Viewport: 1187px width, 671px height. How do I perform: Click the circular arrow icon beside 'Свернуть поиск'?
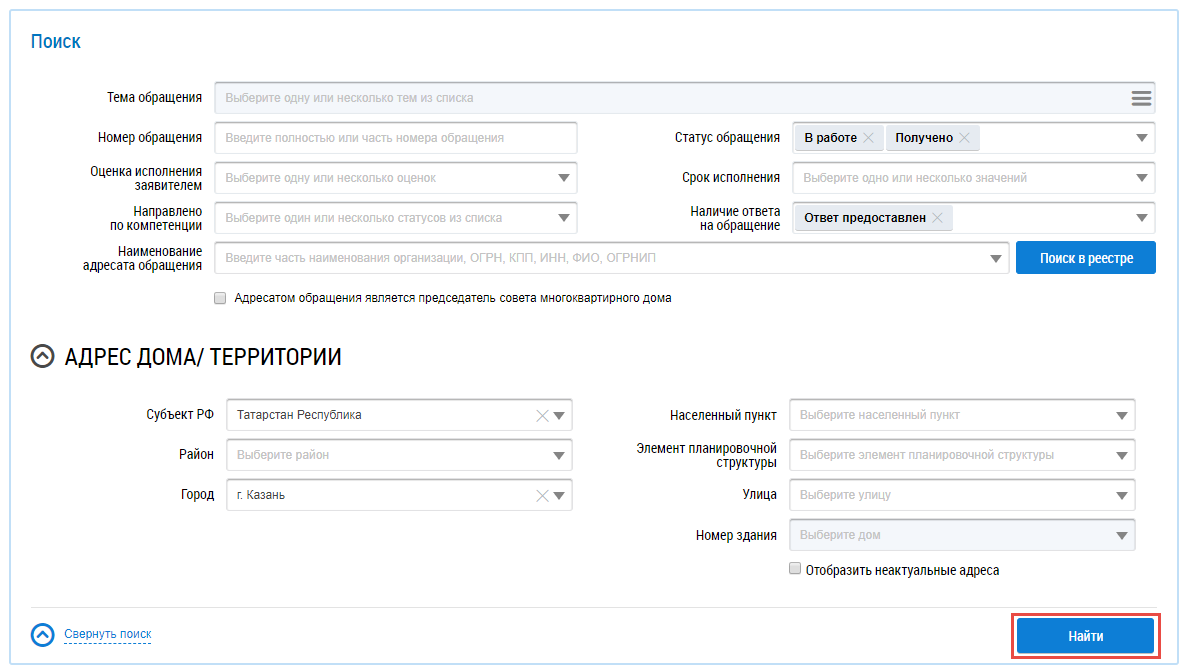click(42, 635)
